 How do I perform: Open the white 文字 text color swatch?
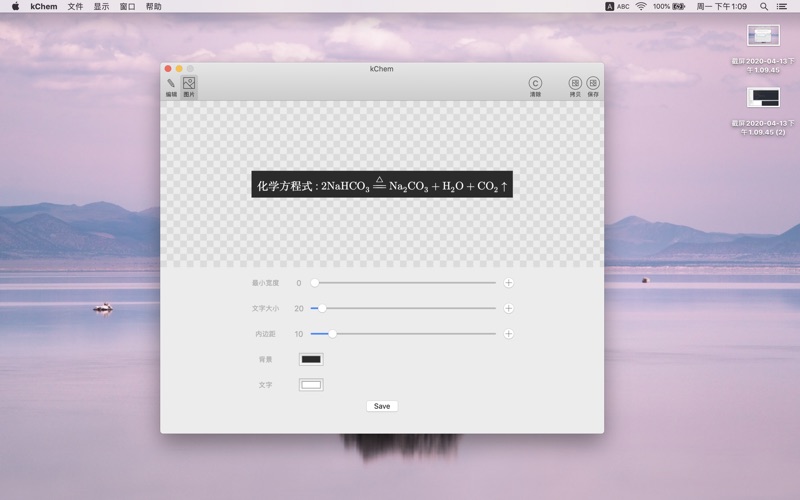pyautogui.click(x=311, y=384)
